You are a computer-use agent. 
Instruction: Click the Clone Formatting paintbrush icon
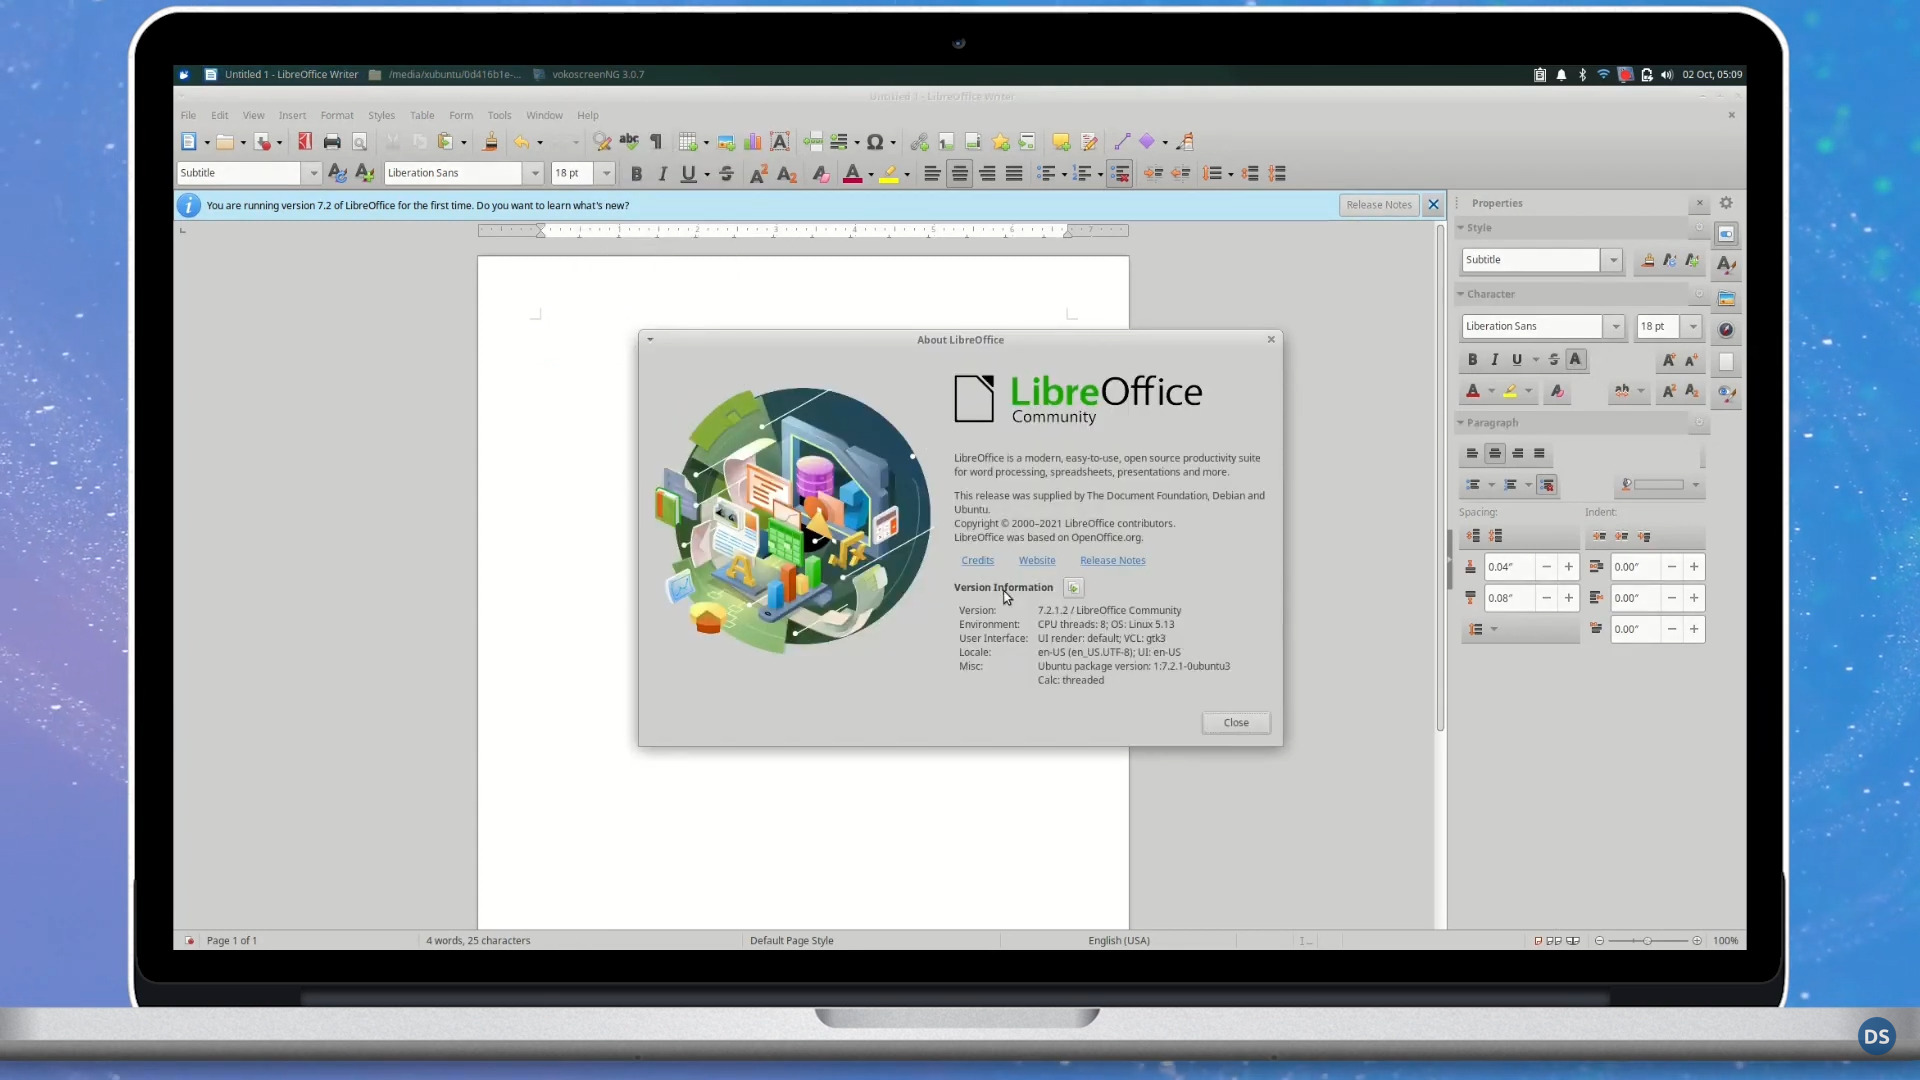490,142
